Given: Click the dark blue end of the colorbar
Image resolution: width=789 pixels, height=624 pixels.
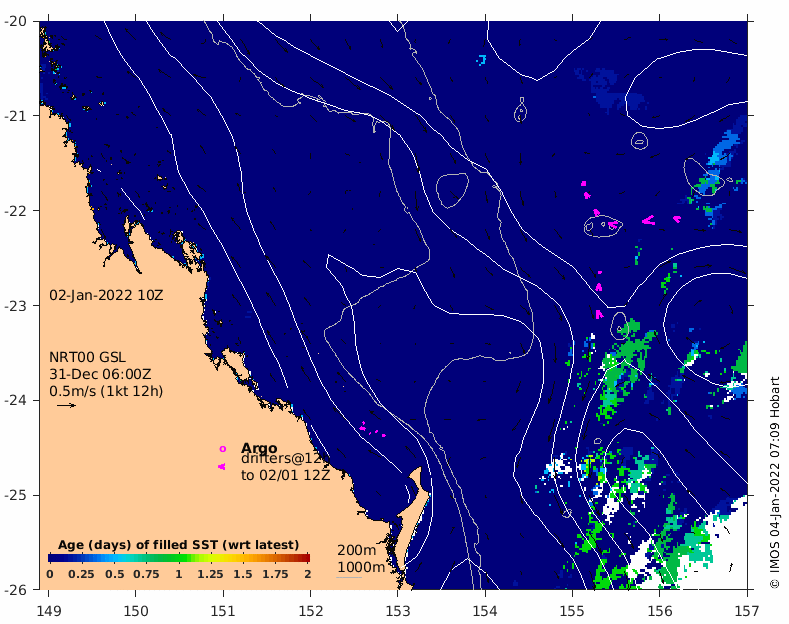Looking at the screenshot, I should pos(52,558).
